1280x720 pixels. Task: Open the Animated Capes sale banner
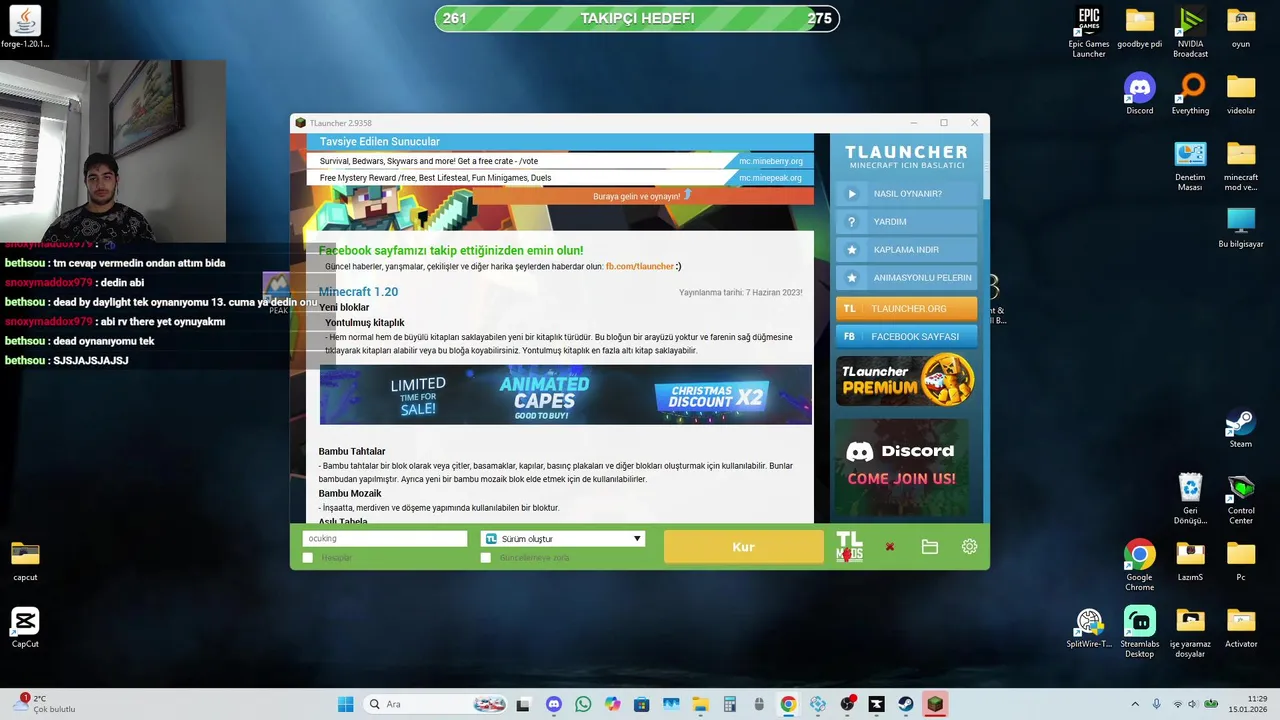tap(566, 395)
